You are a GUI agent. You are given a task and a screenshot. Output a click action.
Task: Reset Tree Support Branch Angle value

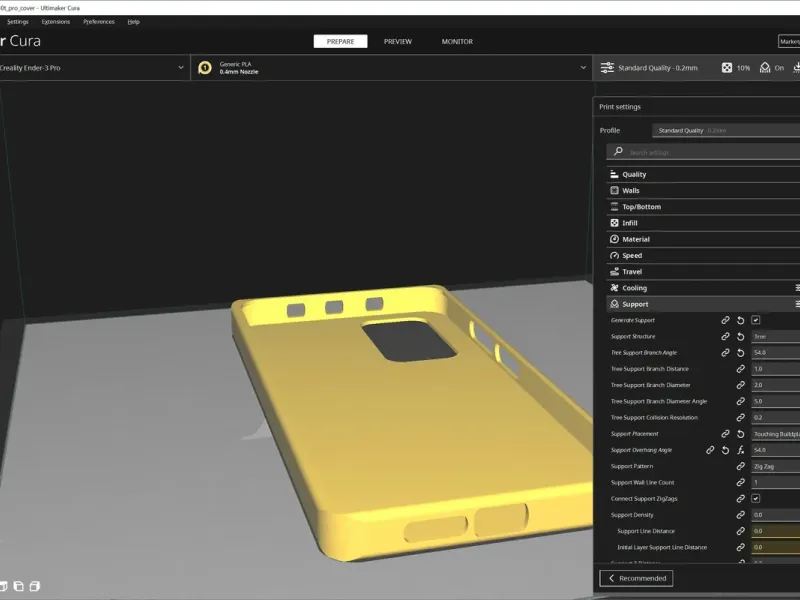[740, 353]
